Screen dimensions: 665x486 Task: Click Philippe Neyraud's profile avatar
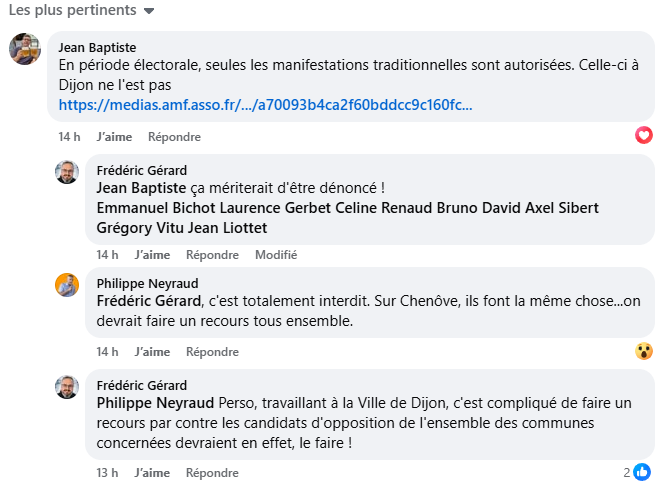click(x=67, y=284)
